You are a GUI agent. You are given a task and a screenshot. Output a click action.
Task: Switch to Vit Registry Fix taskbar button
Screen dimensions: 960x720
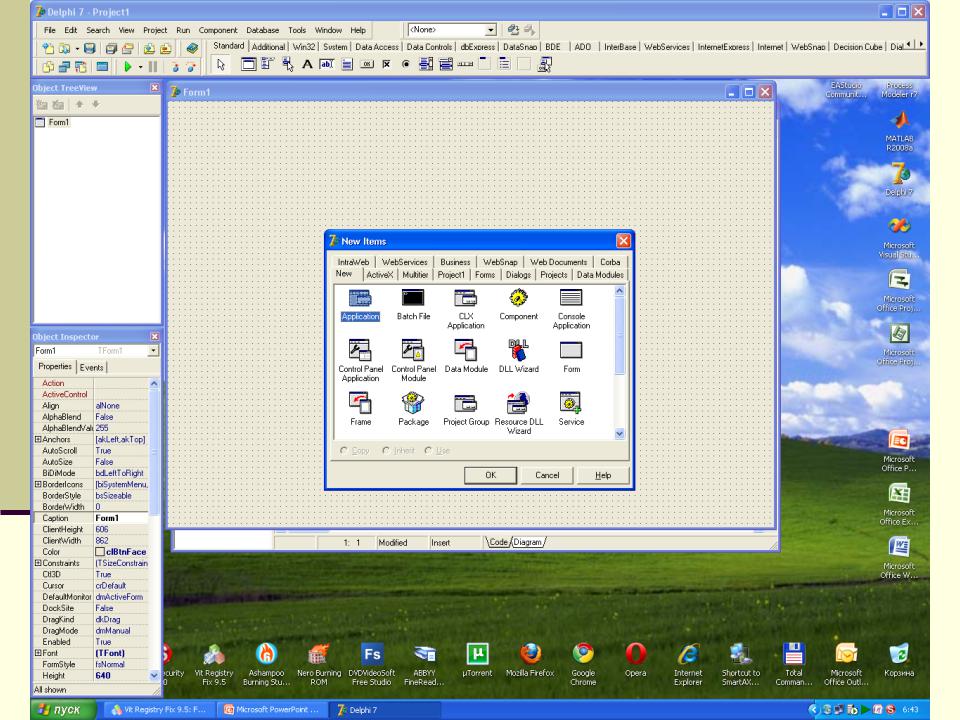(159, 710)
